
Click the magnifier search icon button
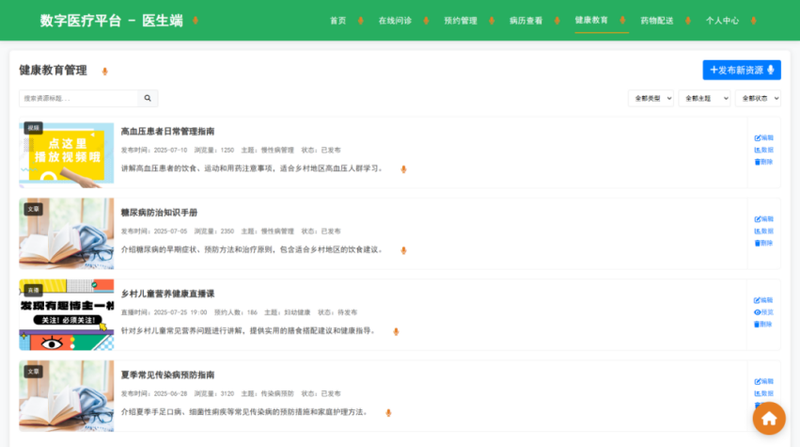point(147,98)
